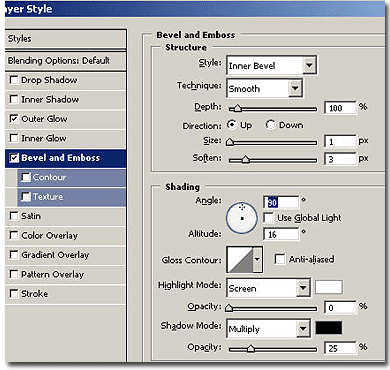Check the Use Global Light option
The height and width of the screenshot is (370, 390).
point(268,218)
